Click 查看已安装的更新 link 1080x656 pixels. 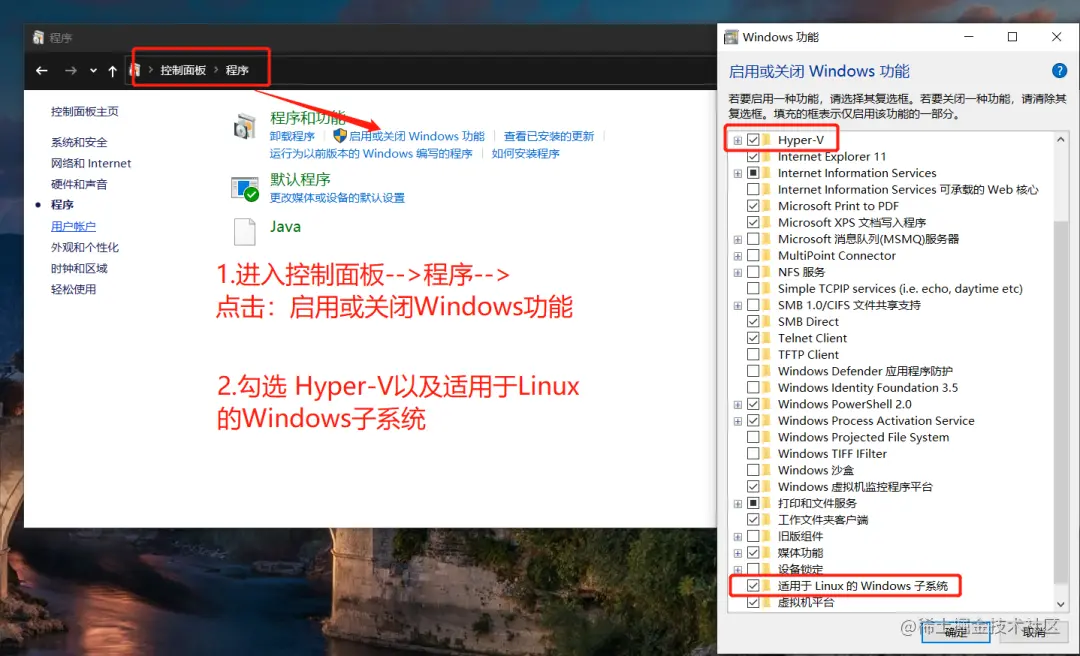coord(549,136)
